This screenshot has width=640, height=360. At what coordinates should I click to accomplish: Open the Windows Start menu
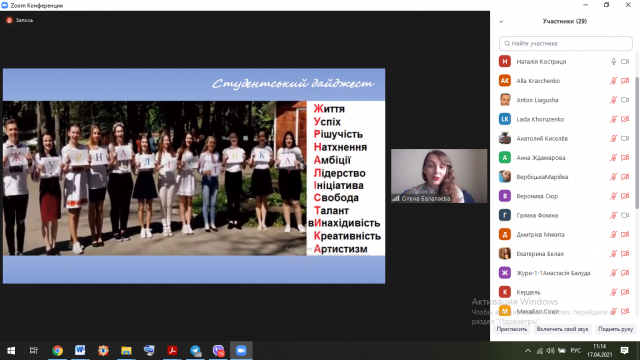(x=11, y=351)
